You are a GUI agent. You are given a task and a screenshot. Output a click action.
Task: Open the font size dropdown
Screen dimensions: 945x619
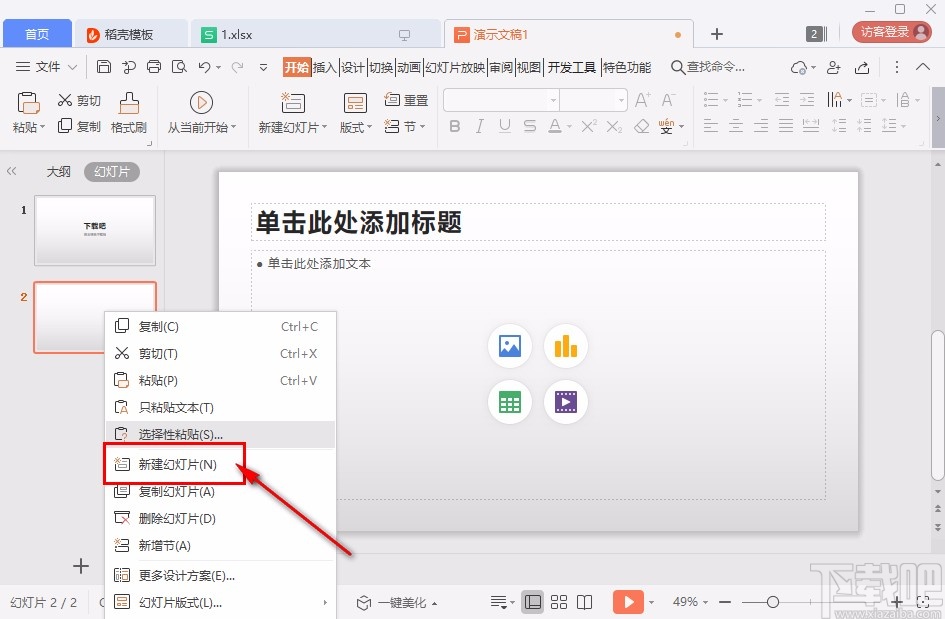click(x=622, y=100)
